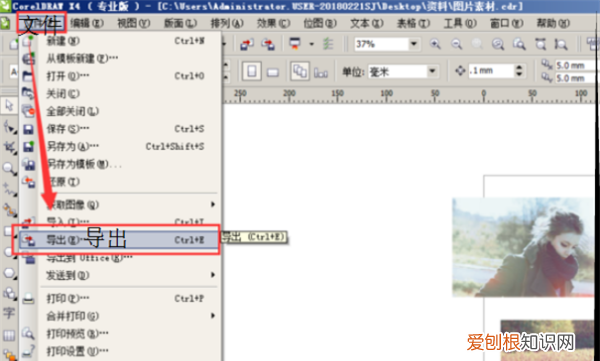
Task: Select the Pick arrow tool
Action: 9,105
